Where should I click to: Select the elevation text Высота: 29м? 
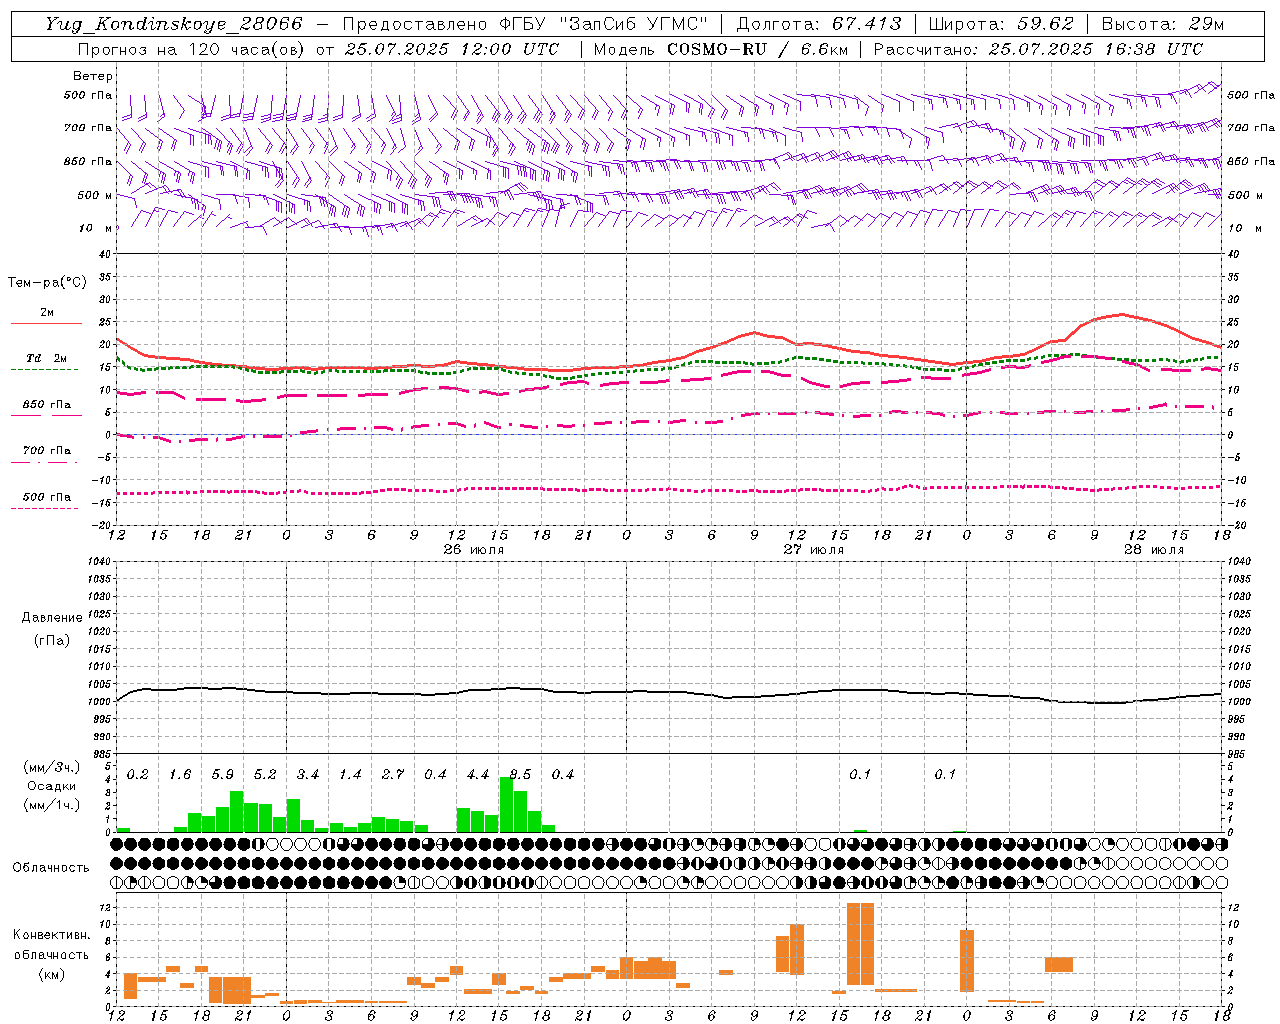tap(1162, 24)
